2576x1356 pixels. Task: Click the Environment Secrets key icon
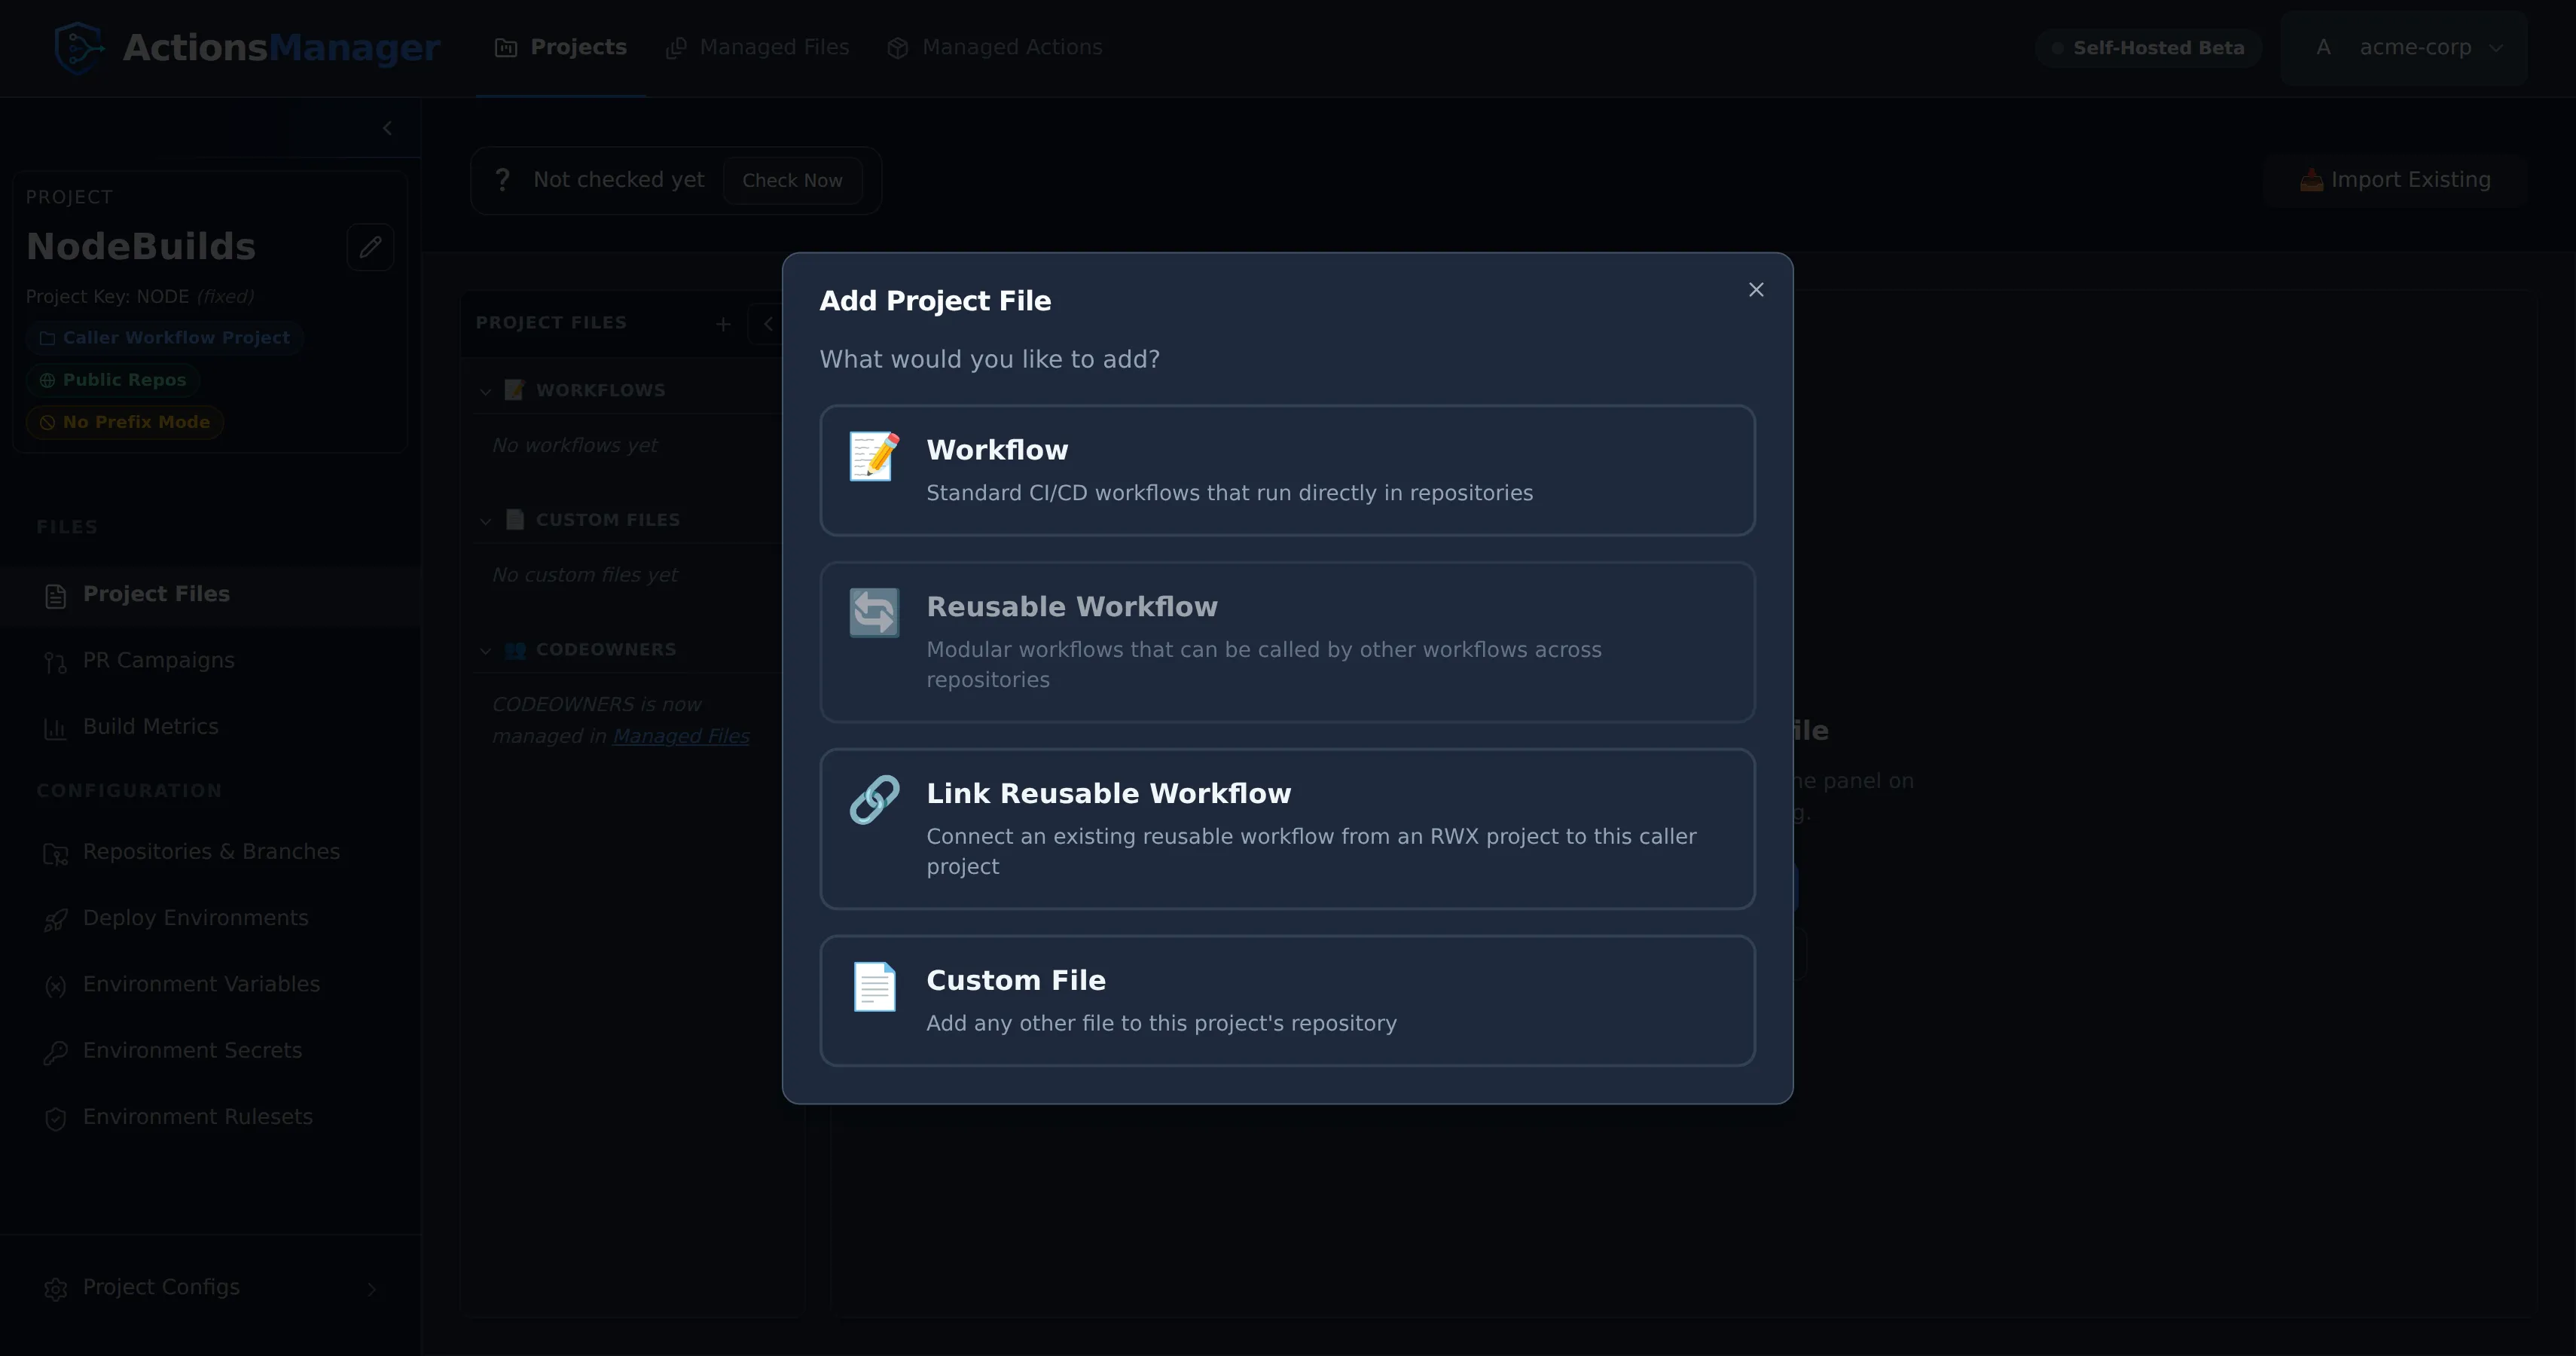coord(56,1053)
